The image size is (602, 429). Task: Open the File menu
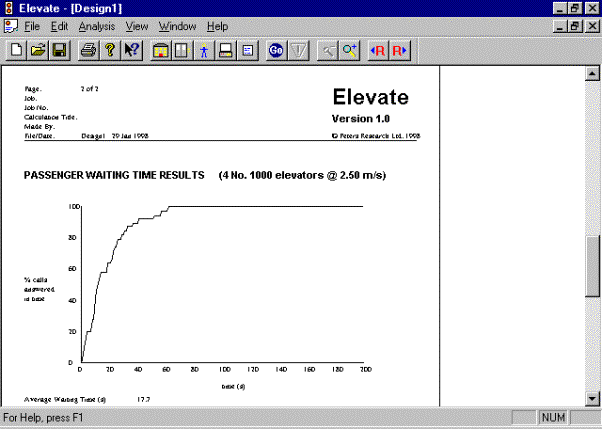(33, 25)
